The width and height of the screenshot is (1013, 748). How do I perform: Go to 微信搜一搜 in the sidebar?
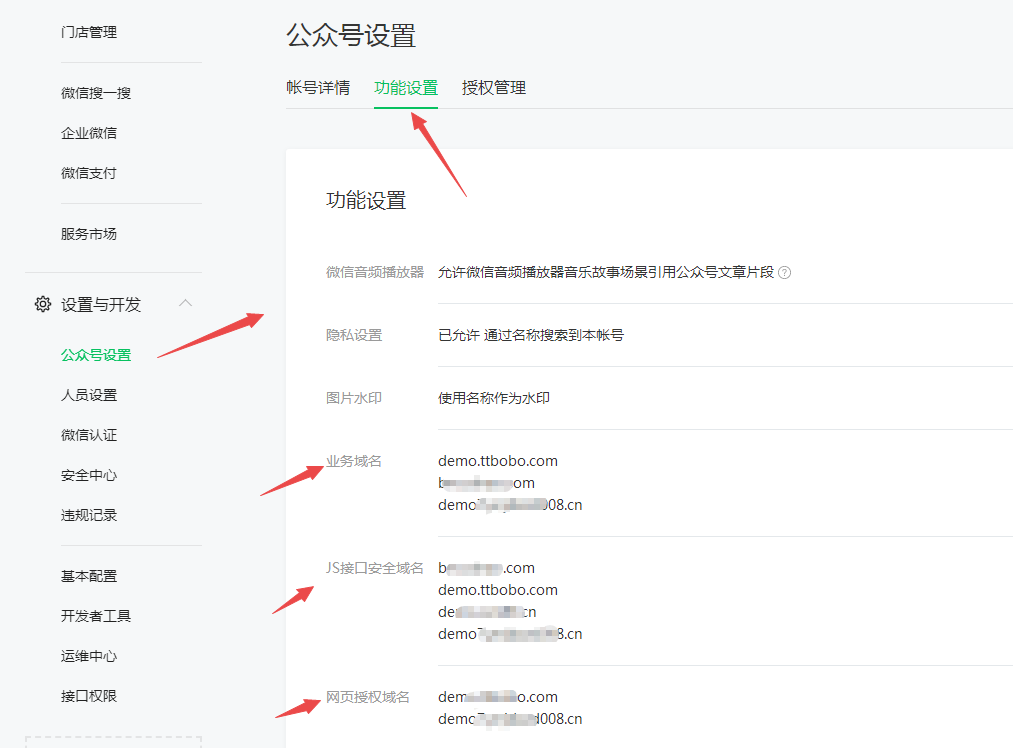point(96,93)
